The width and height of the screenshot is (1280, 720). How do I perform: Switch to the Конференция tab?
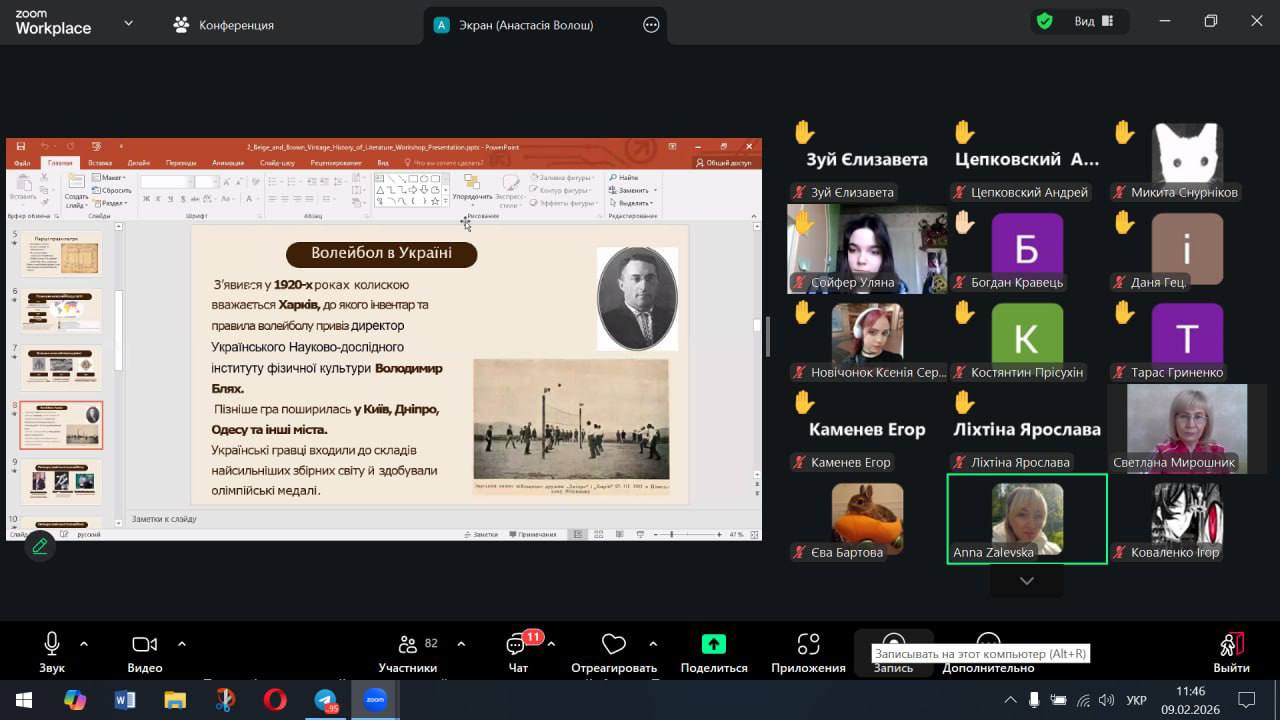pyautogui.click(x=224, y=25)
